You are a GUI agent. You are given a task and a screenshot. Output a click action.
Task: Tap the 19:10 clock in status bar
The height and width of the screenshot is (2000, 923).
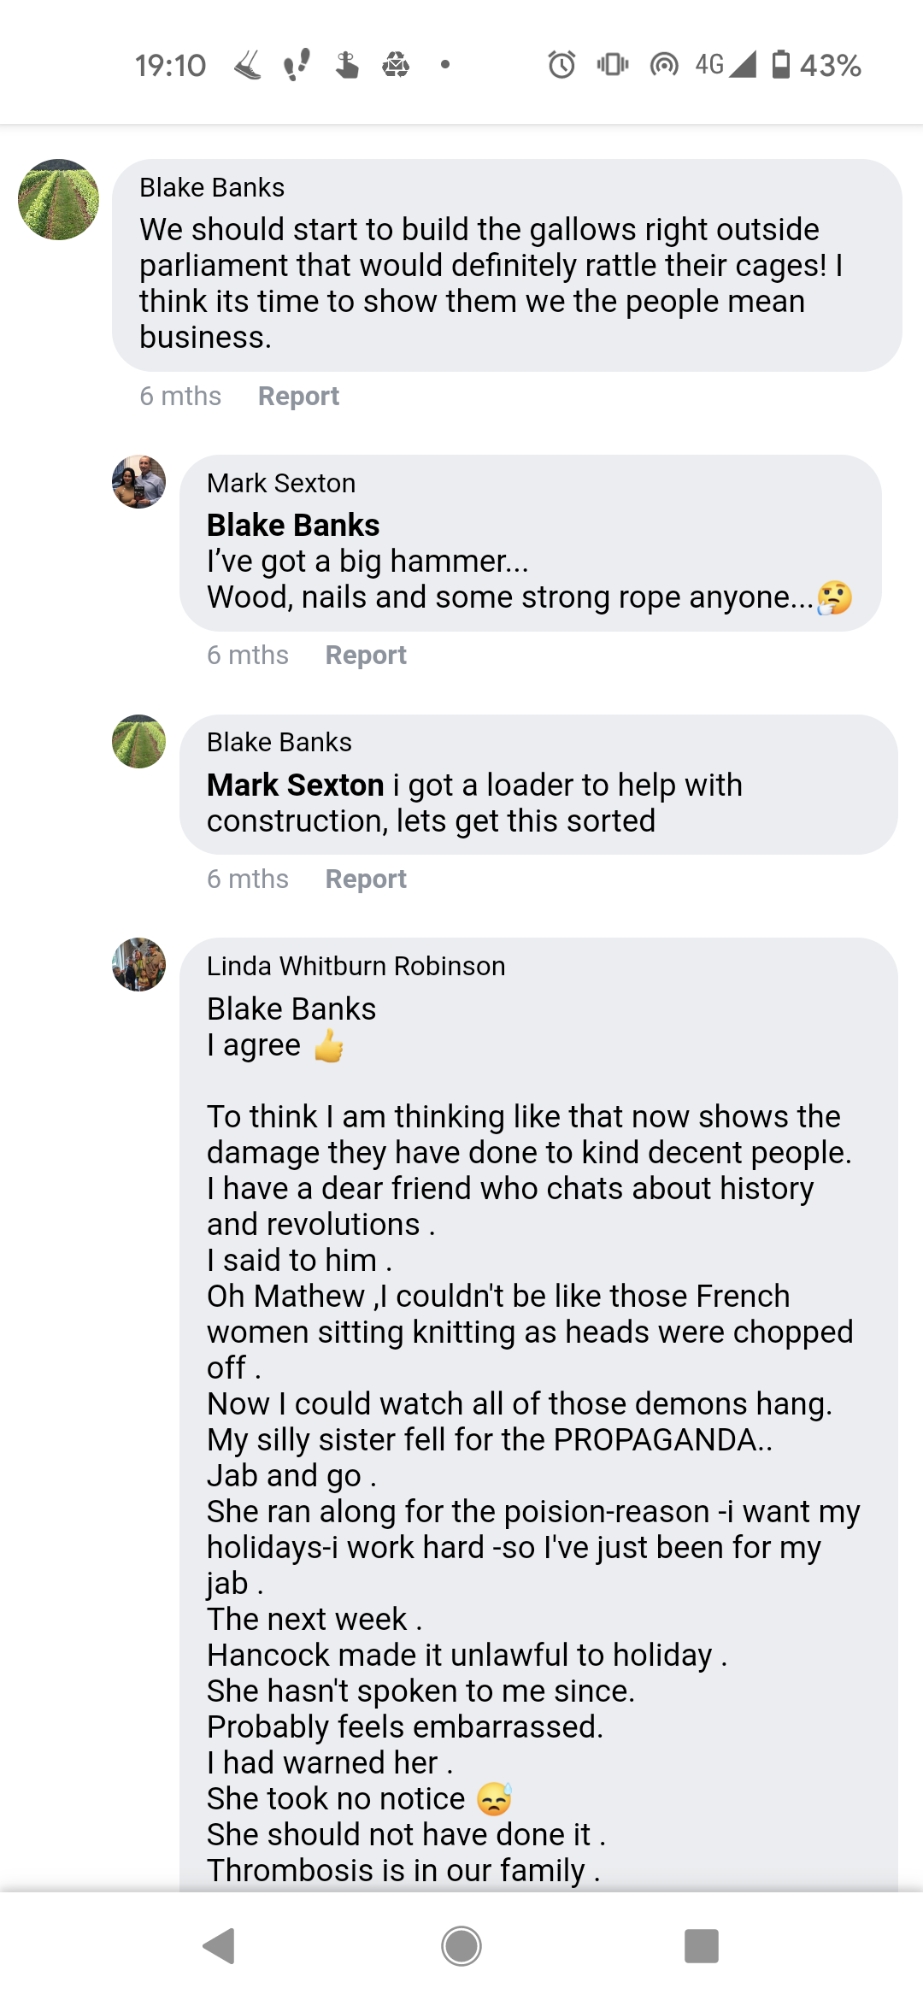click(x=170, y=66)
